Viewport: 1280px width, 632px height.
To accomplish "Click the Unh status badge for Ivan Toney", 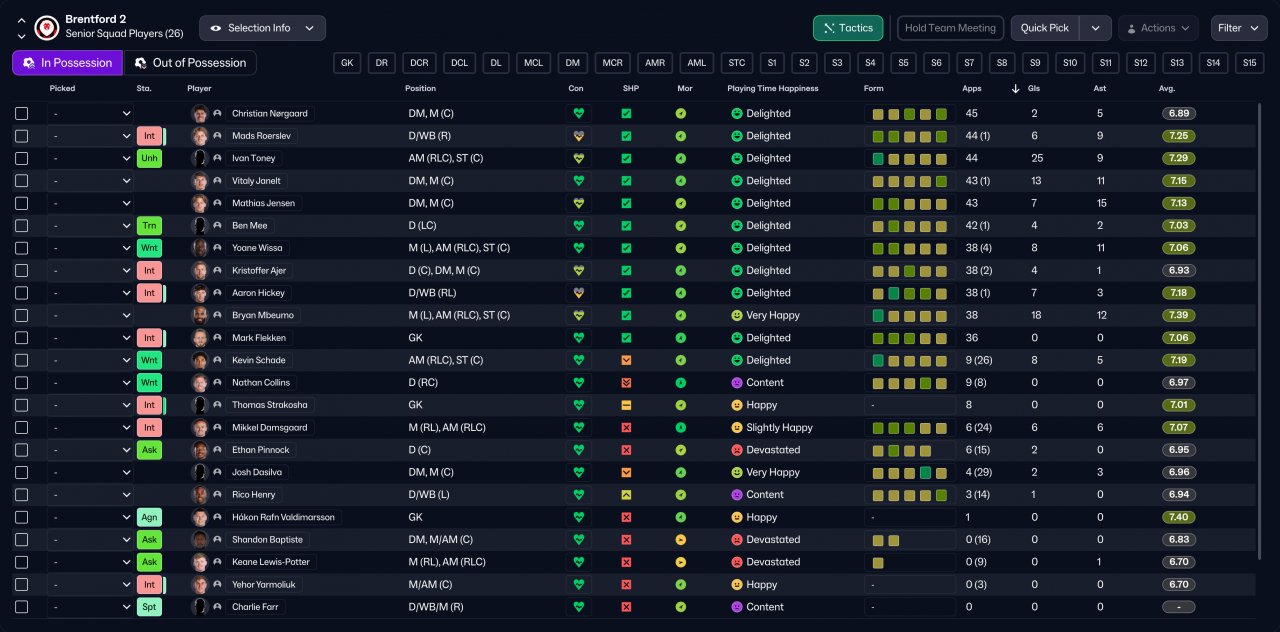I will click(x=149, y=158).
